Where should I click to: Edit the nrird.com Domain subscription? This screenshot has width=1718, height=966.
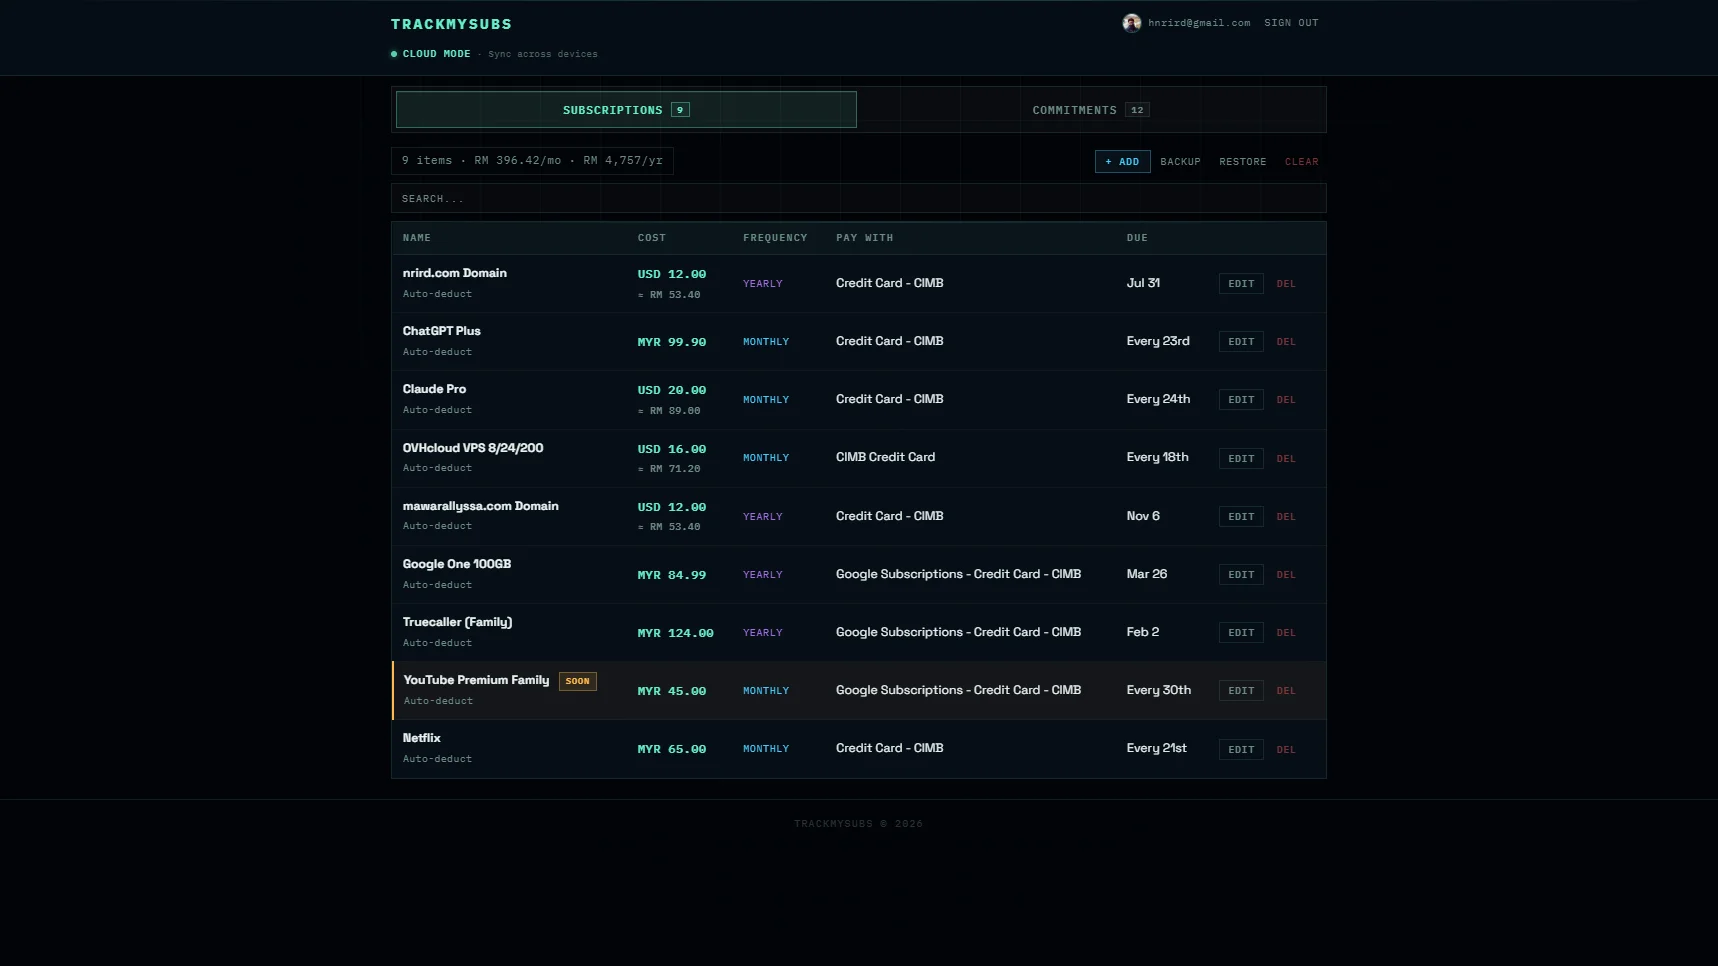pyautogui.click(x=1241, y=284)
